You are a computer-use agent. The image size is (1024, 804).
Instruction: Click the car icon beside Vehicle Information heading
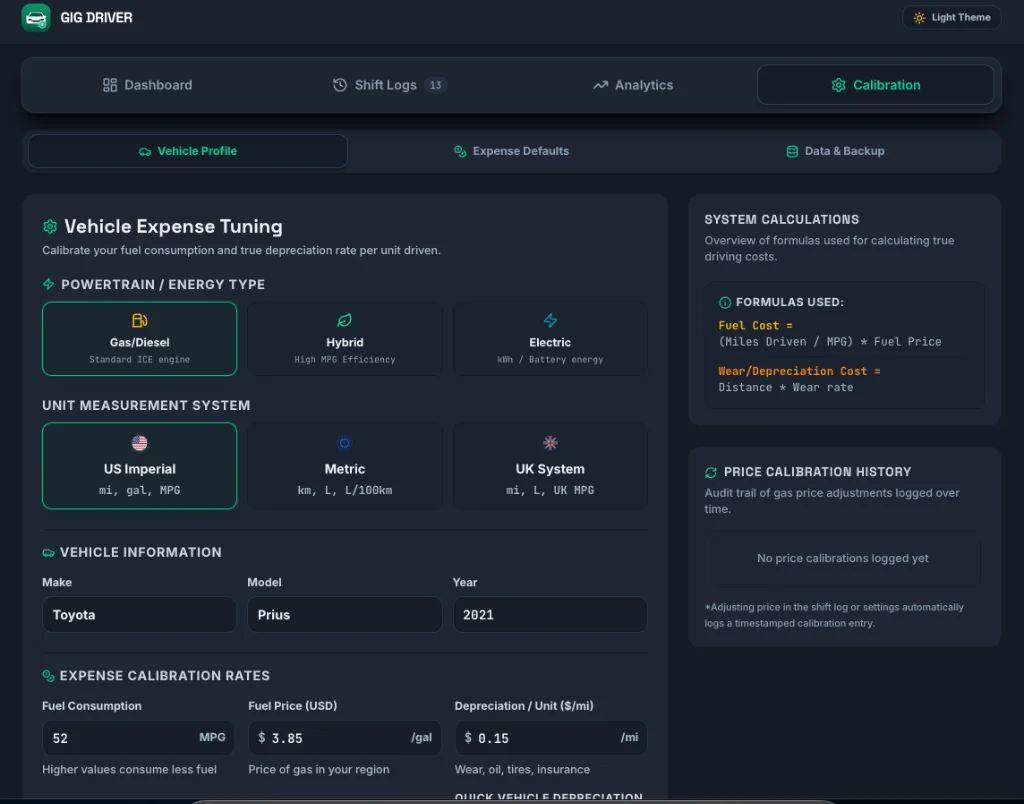48,553
